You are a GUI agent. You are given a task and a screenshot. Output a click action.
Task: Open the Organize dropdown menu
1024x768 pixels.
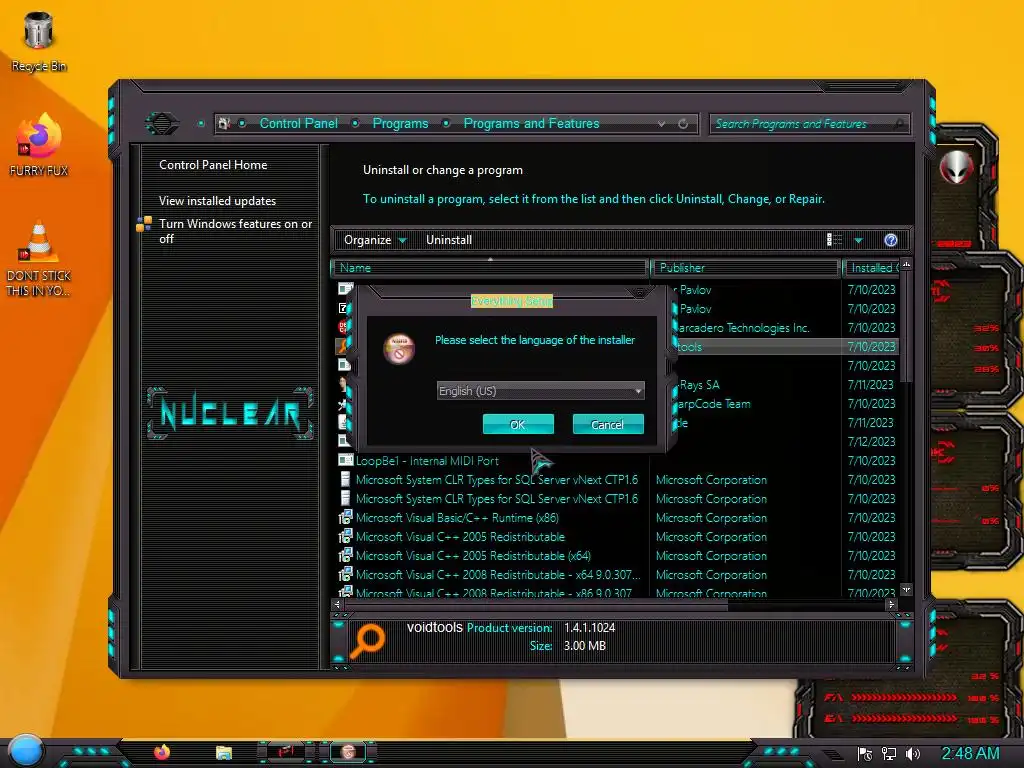pyautogui.click(x=375, y=240)
